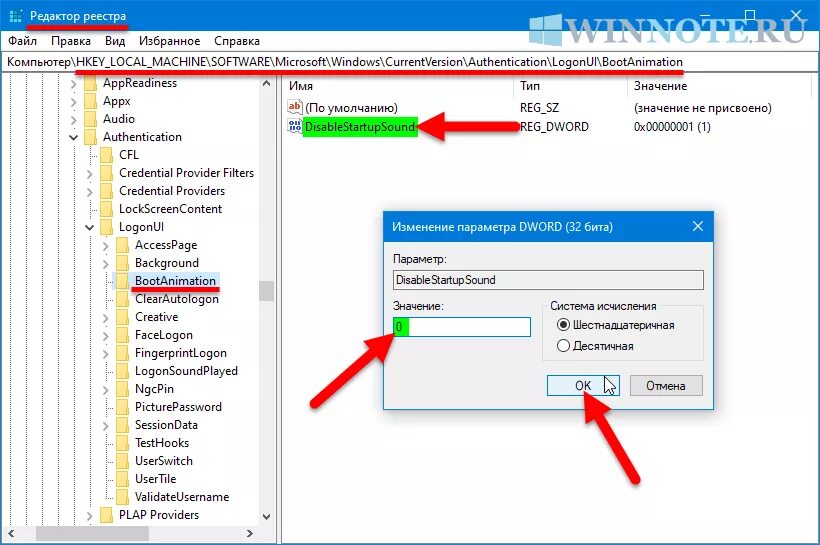Open the Файл menu
This screenshot has height=545, width=820.
22,41
